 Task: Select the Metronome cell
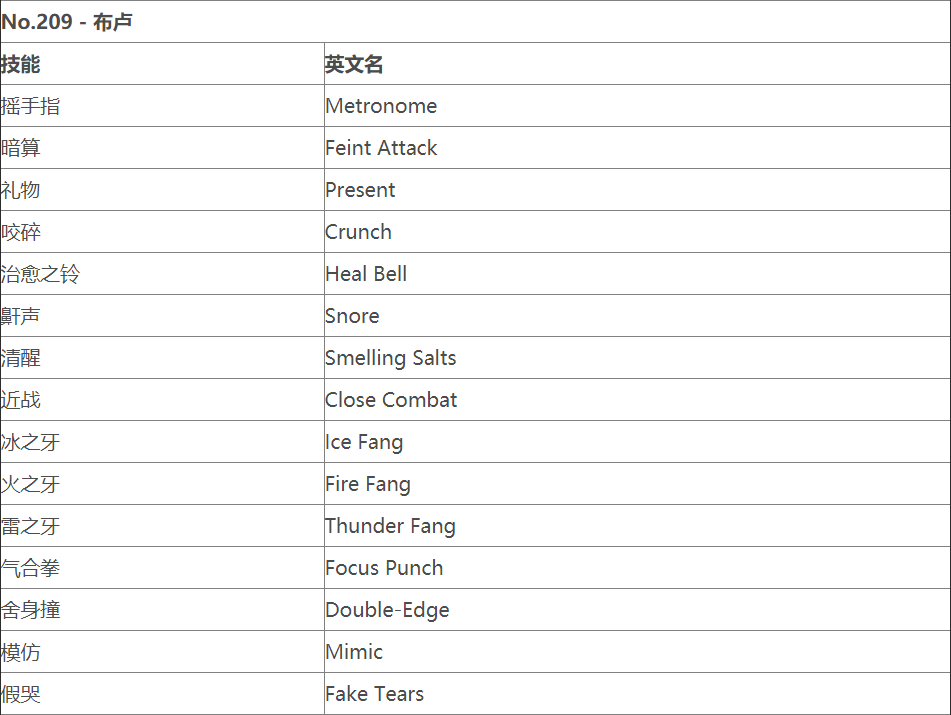pyautogui.click(x=381, y=106)
